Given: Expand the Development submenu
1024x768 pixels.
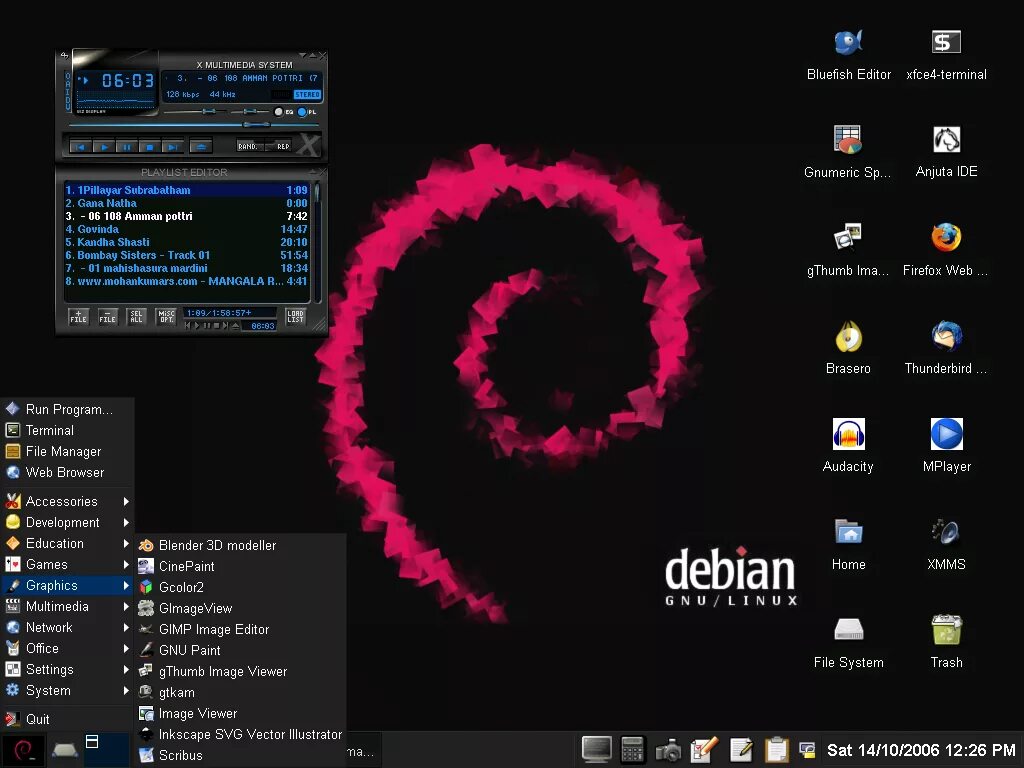Looking at the screenshot, I should (67, 522).
